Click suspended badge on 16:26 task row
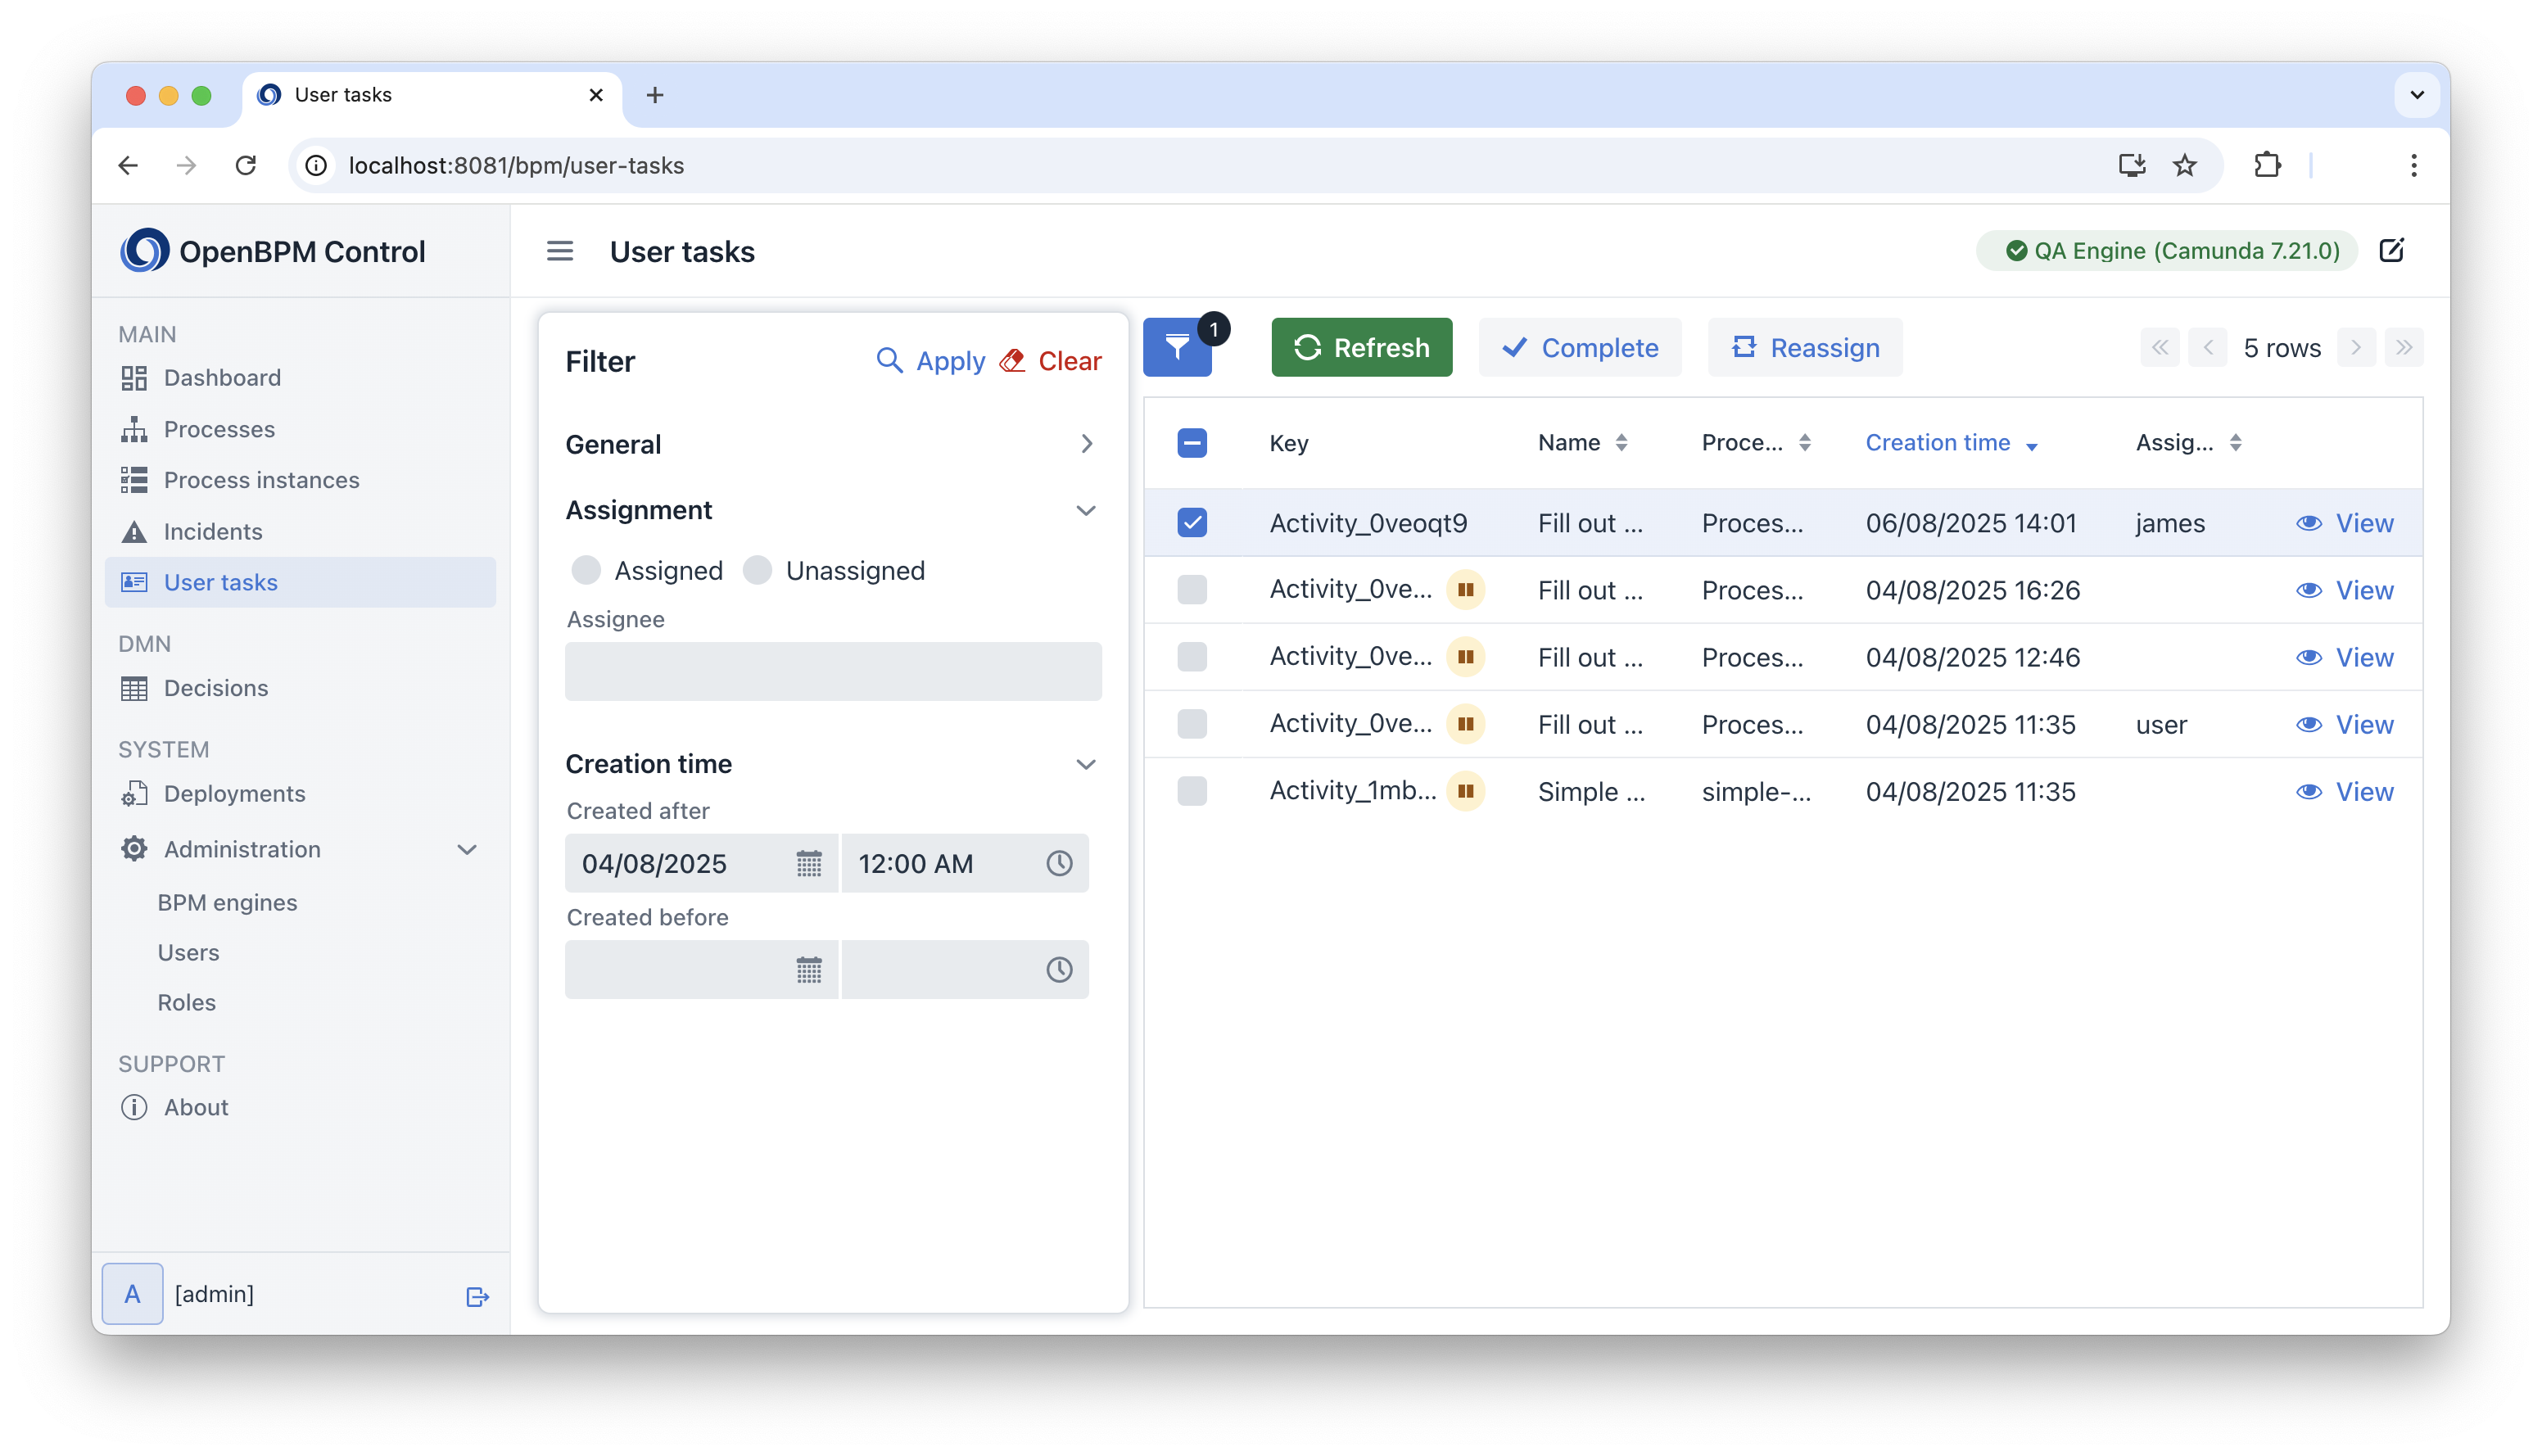The height and width of the screenshot is (1456, 2542). coord(1465,590)
